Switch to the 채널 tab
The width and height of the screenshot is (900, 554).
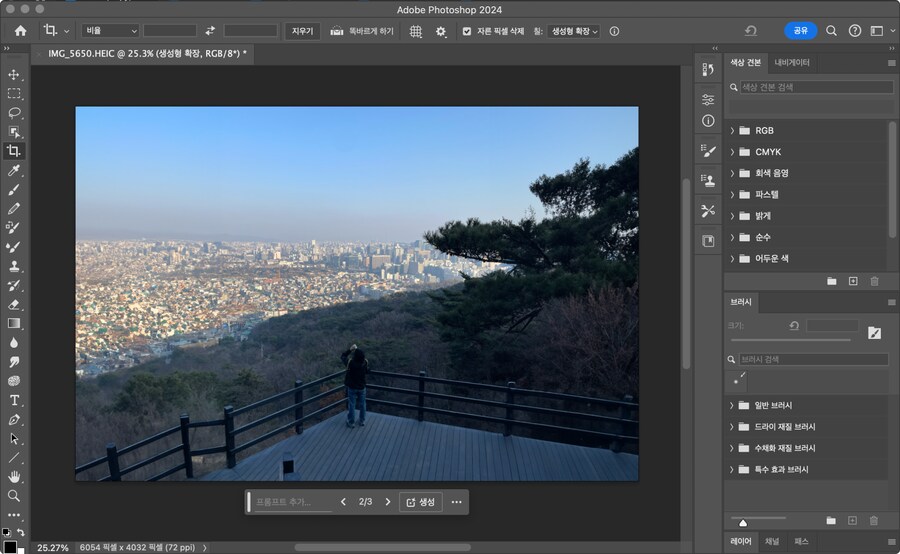(771, 541)
